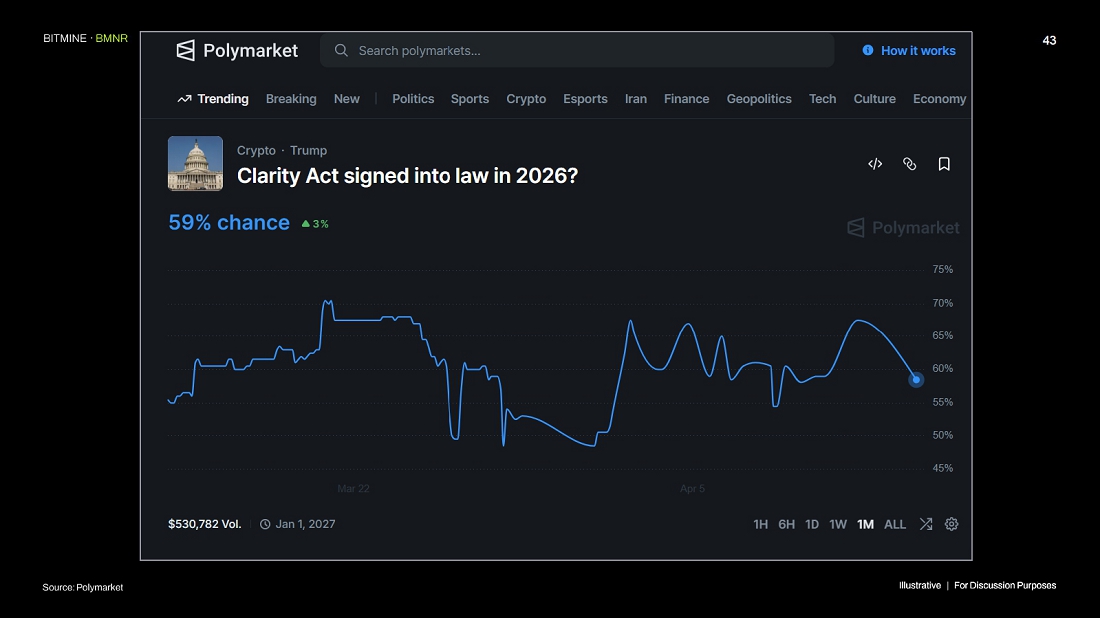Click the shuffle compare icon below chart
The height and width of the screenshot is (618, 1100).
point(926,524)
